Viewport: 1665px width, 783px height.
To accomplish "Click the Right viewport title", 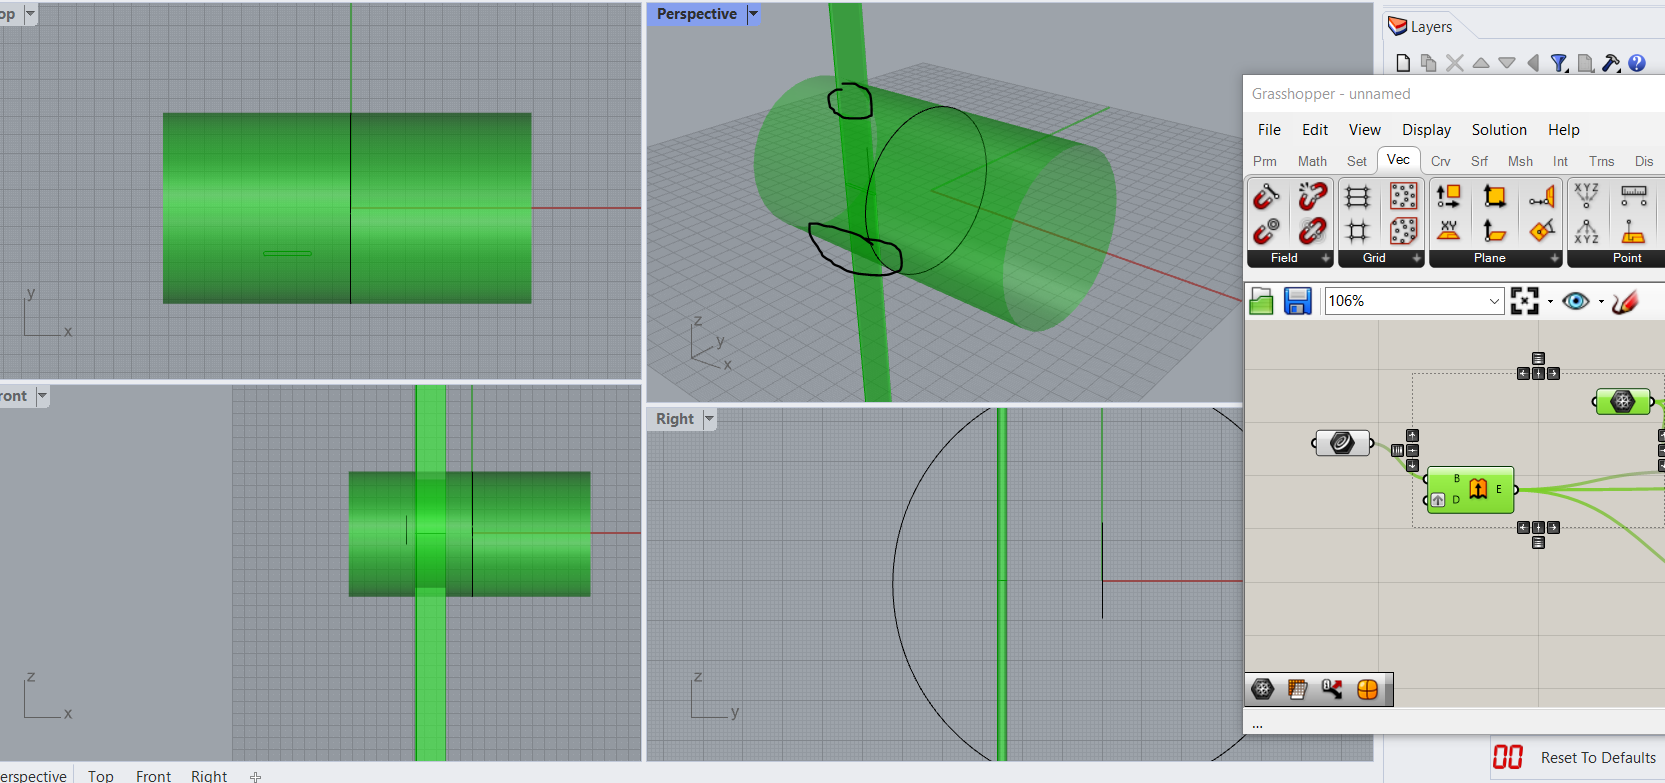I will 675,419.
